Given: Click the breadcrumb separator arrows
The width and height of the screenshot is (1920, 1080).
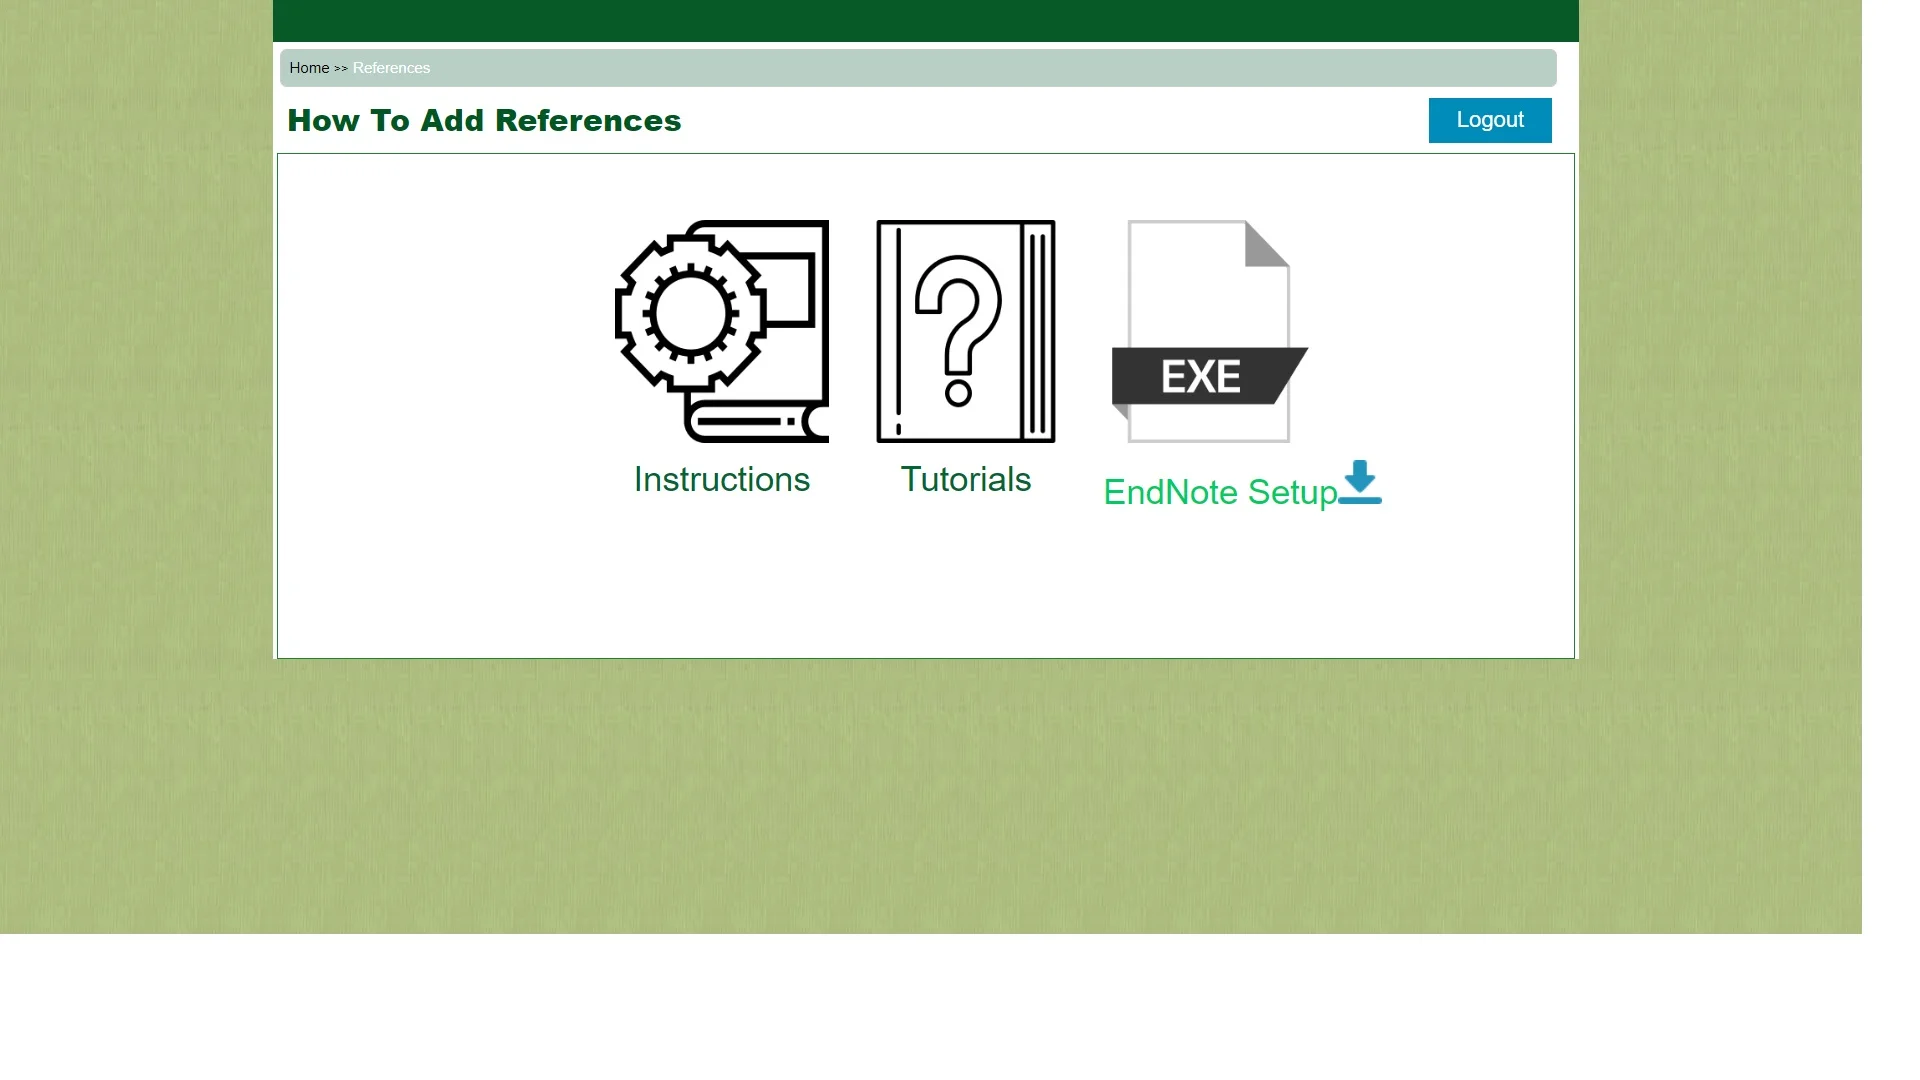Looking at the screenshot, I should coord(341,69).
